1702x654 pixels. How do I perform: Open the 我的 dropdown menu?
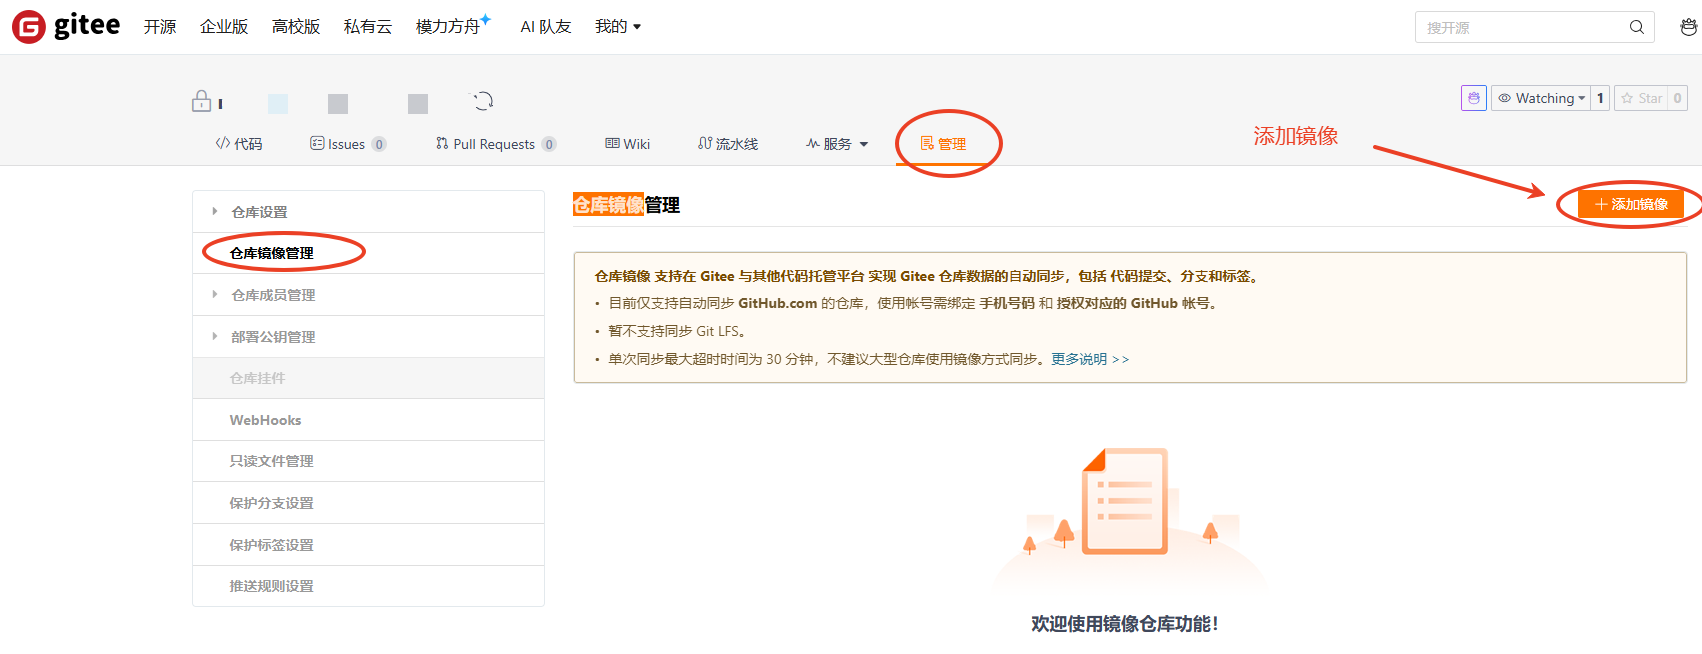[x=617, y=27]
